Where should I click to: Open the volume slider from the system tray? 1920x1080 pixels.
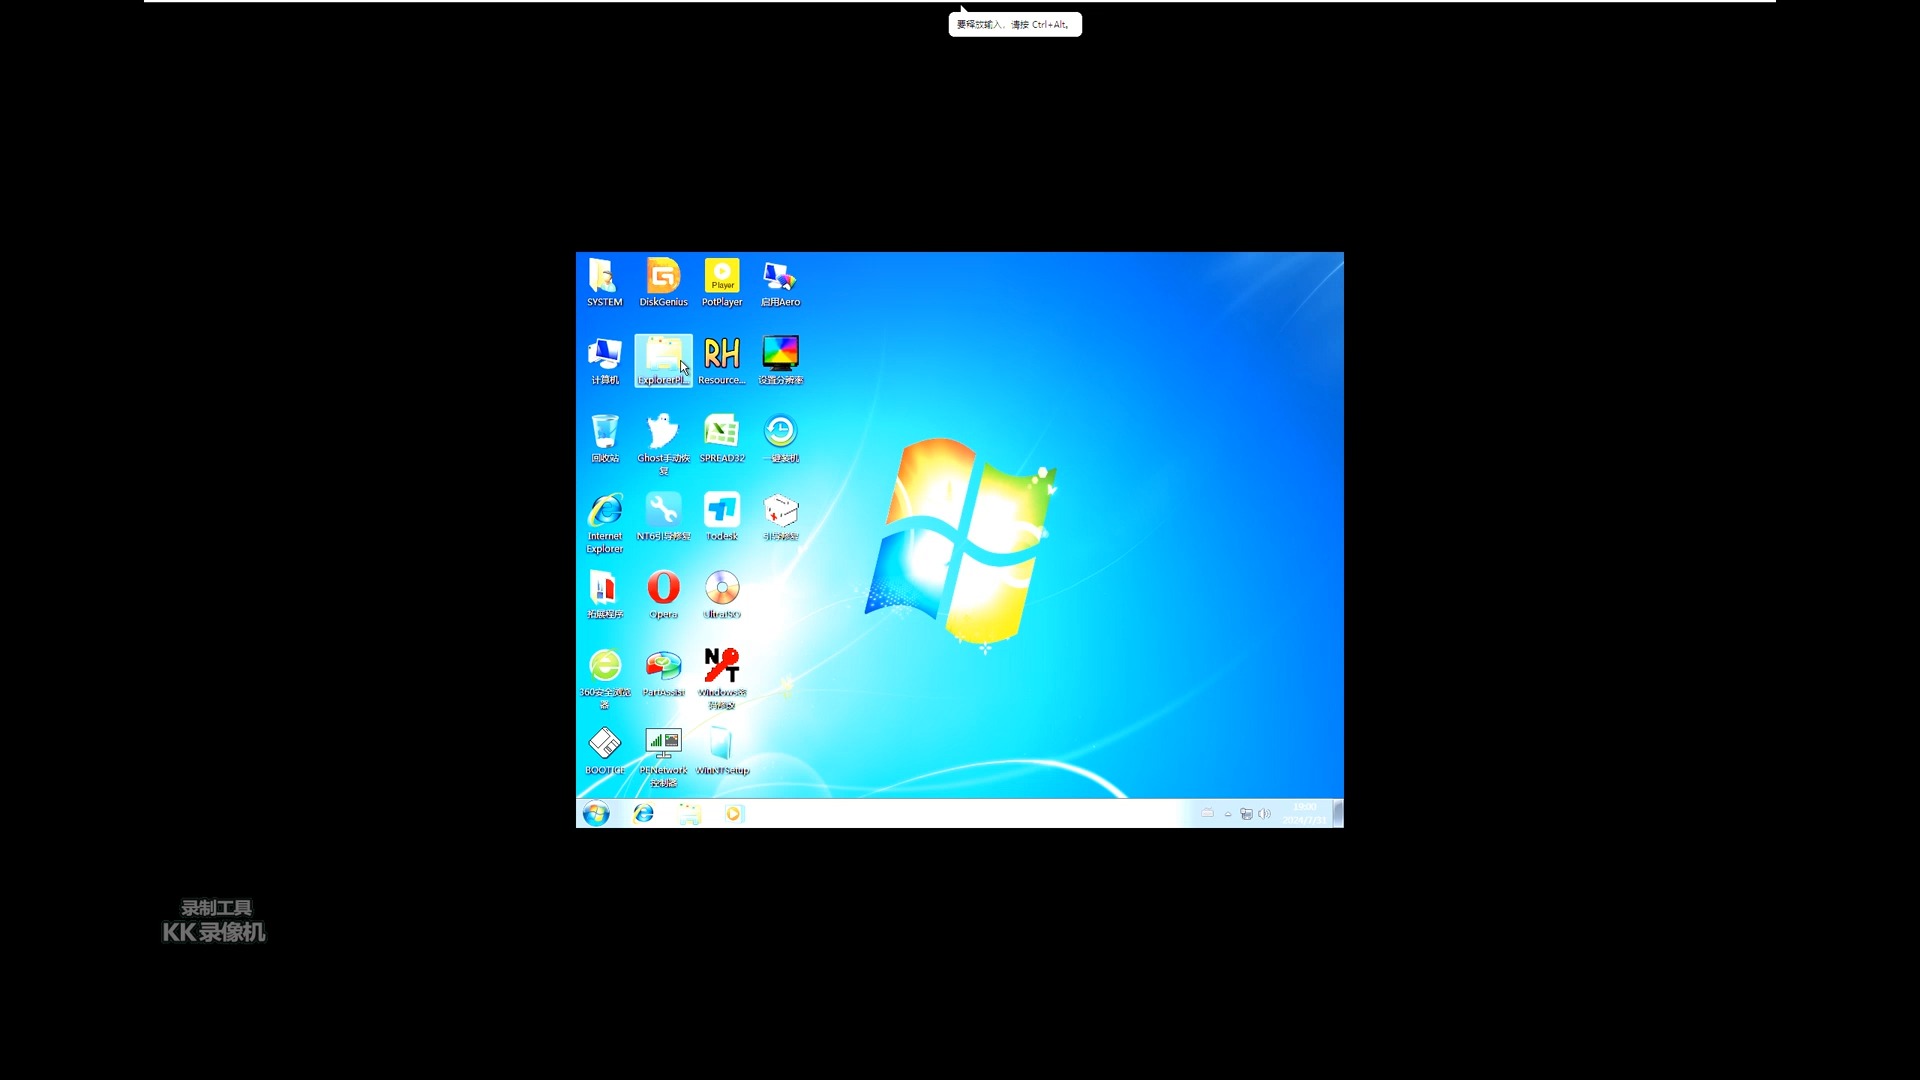point(1264,813)
